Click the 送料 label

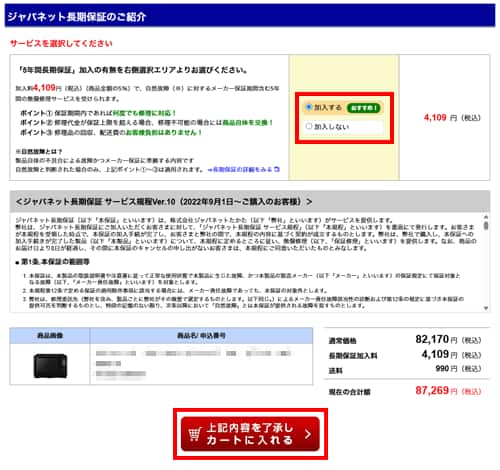point(336,370)
